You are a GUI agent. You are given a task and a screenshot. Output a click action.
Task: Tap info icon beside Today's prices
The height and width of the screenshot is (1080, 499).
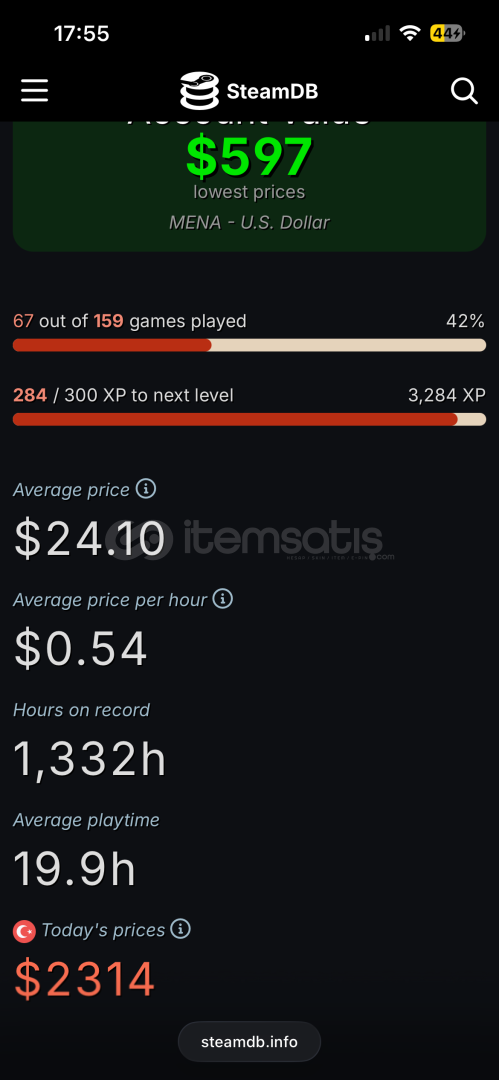click(x=180, y=929)
